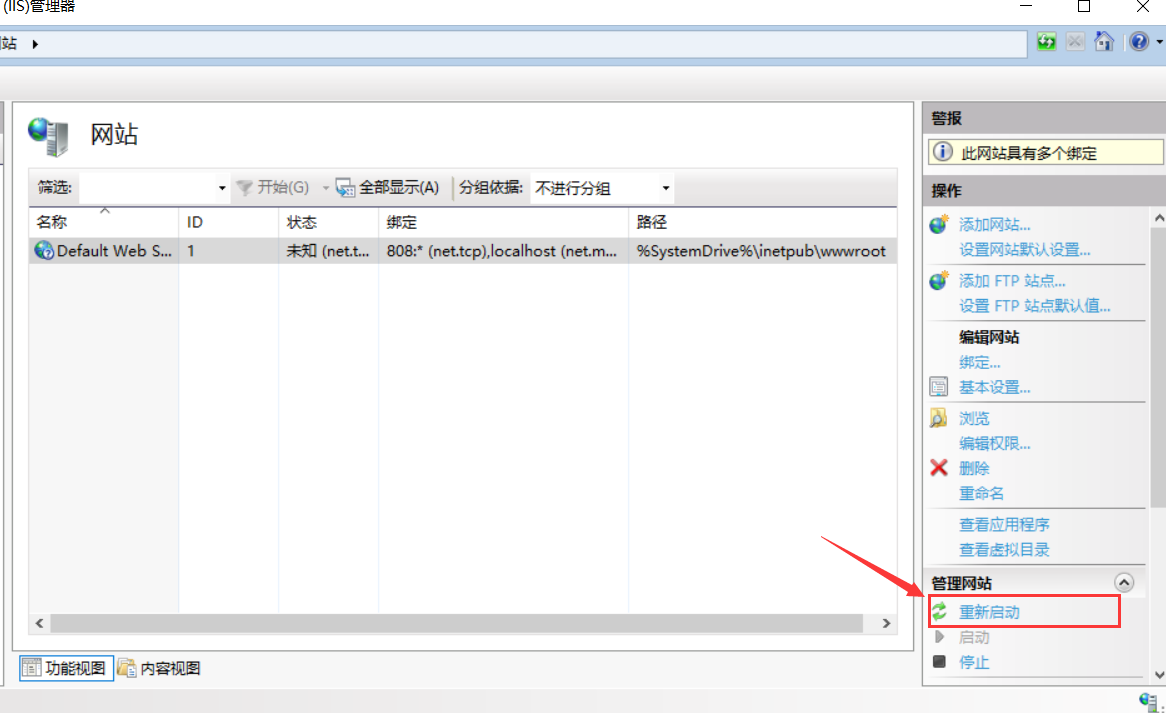Click the list's horizontal scrollbar right arrow

point(886,623)
